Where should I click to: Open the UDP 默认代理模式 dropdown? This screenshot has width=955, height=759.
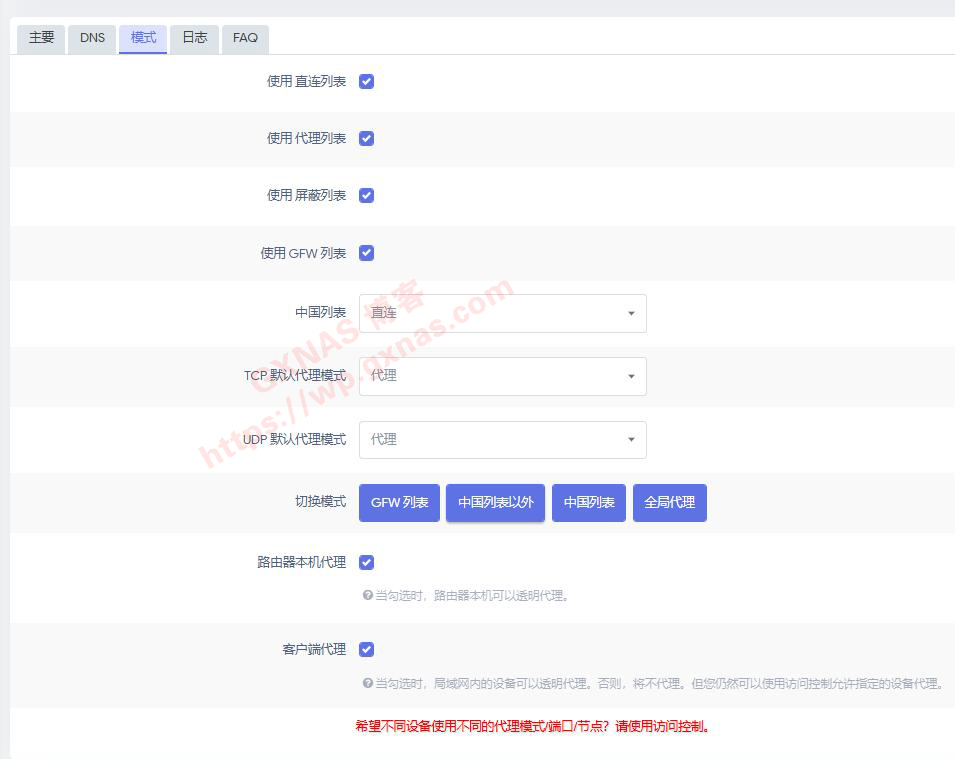[502, 439]
